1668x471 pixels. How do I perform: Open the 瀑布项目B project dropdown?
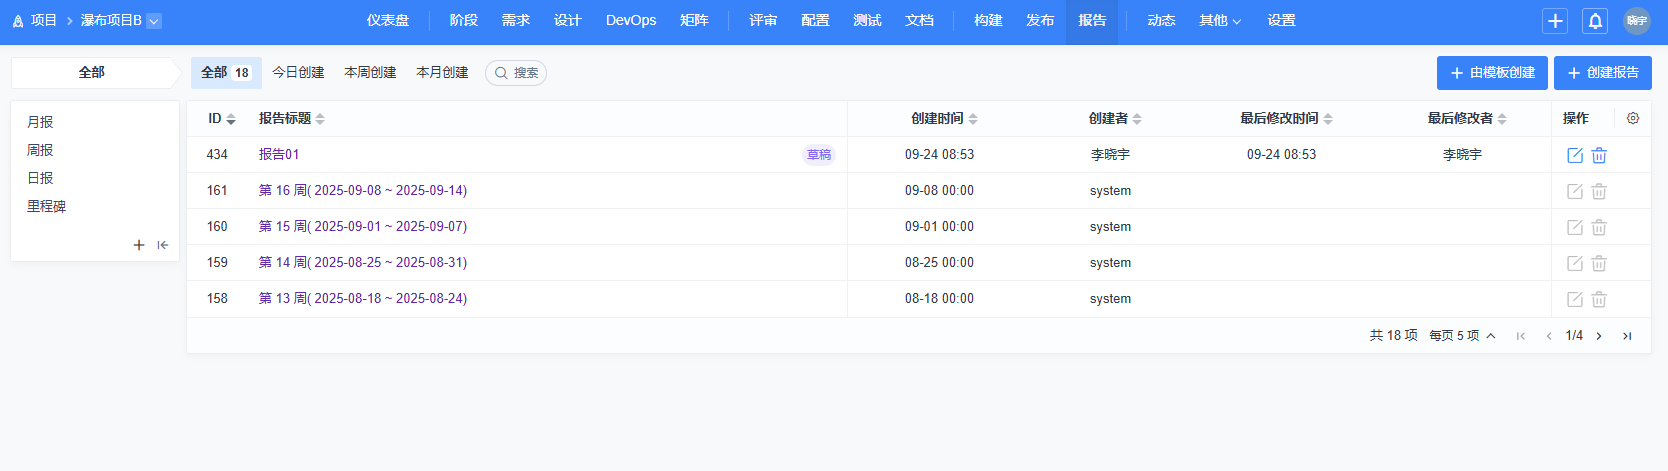point(154,21)
